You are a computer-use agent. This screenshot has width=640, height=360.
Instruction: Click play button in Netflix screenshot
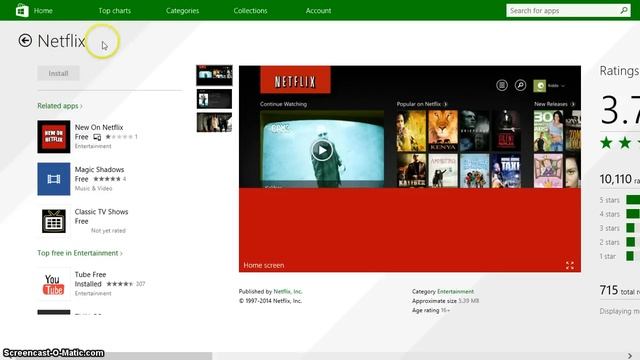click(x=322, y=150)
